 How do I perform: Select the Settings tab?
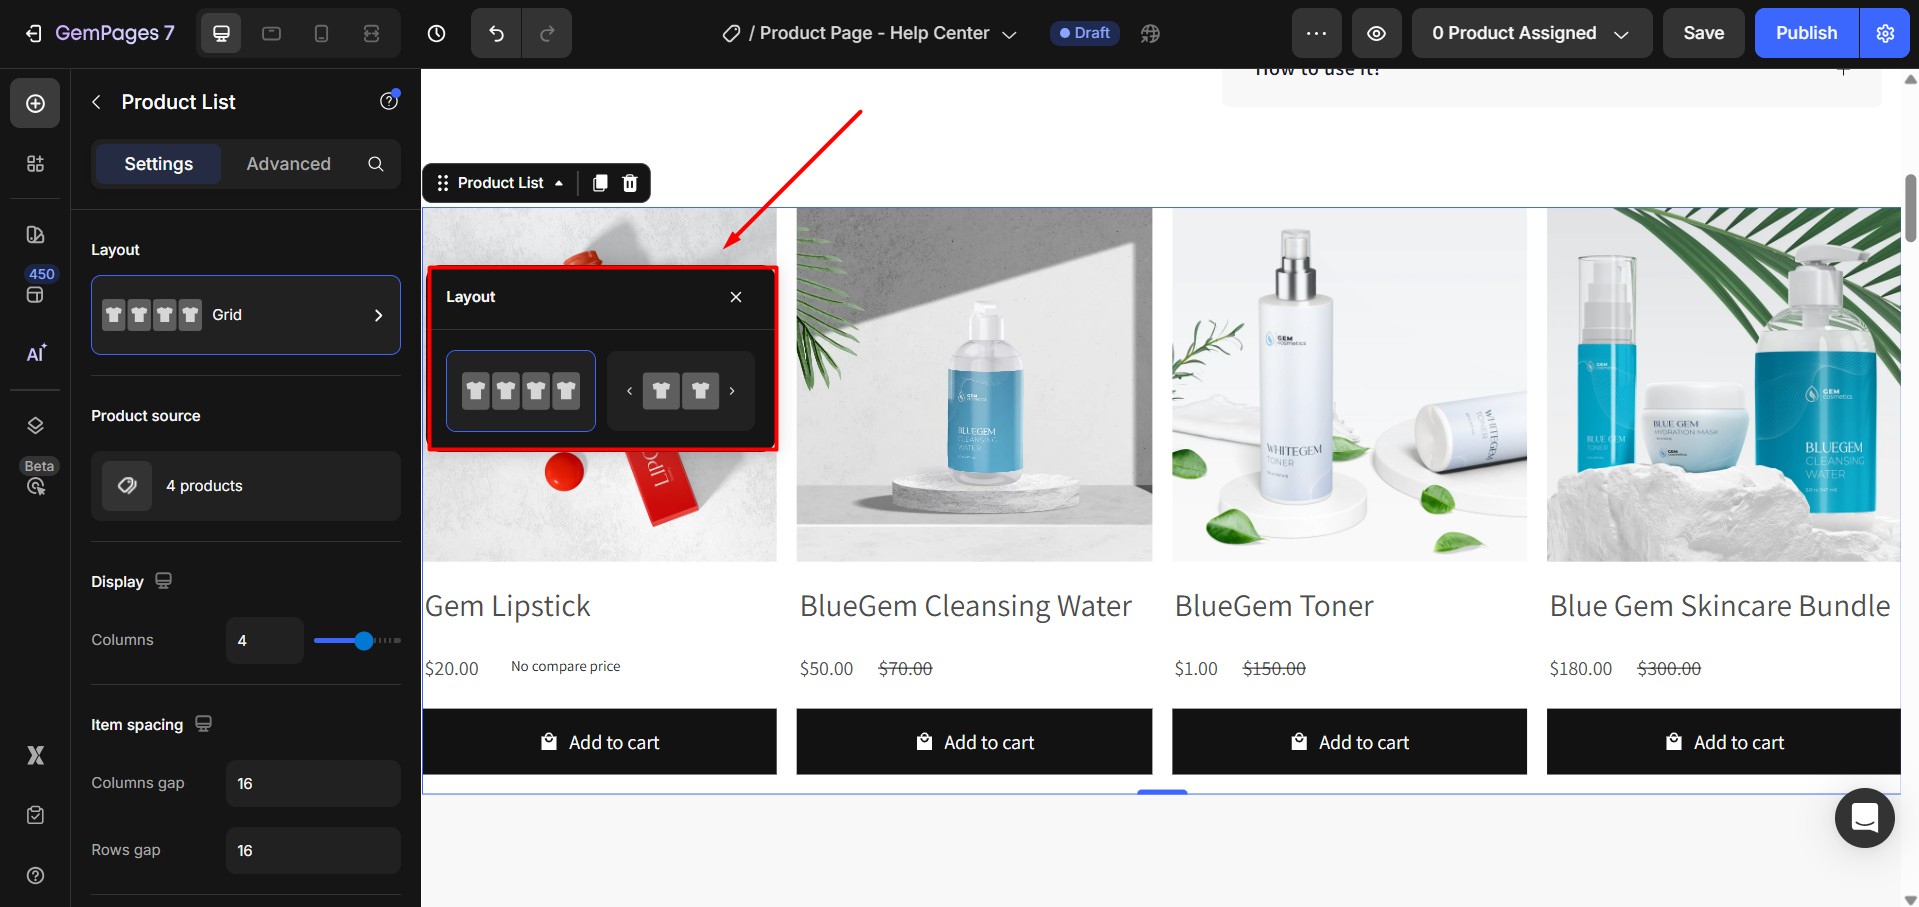156,163
